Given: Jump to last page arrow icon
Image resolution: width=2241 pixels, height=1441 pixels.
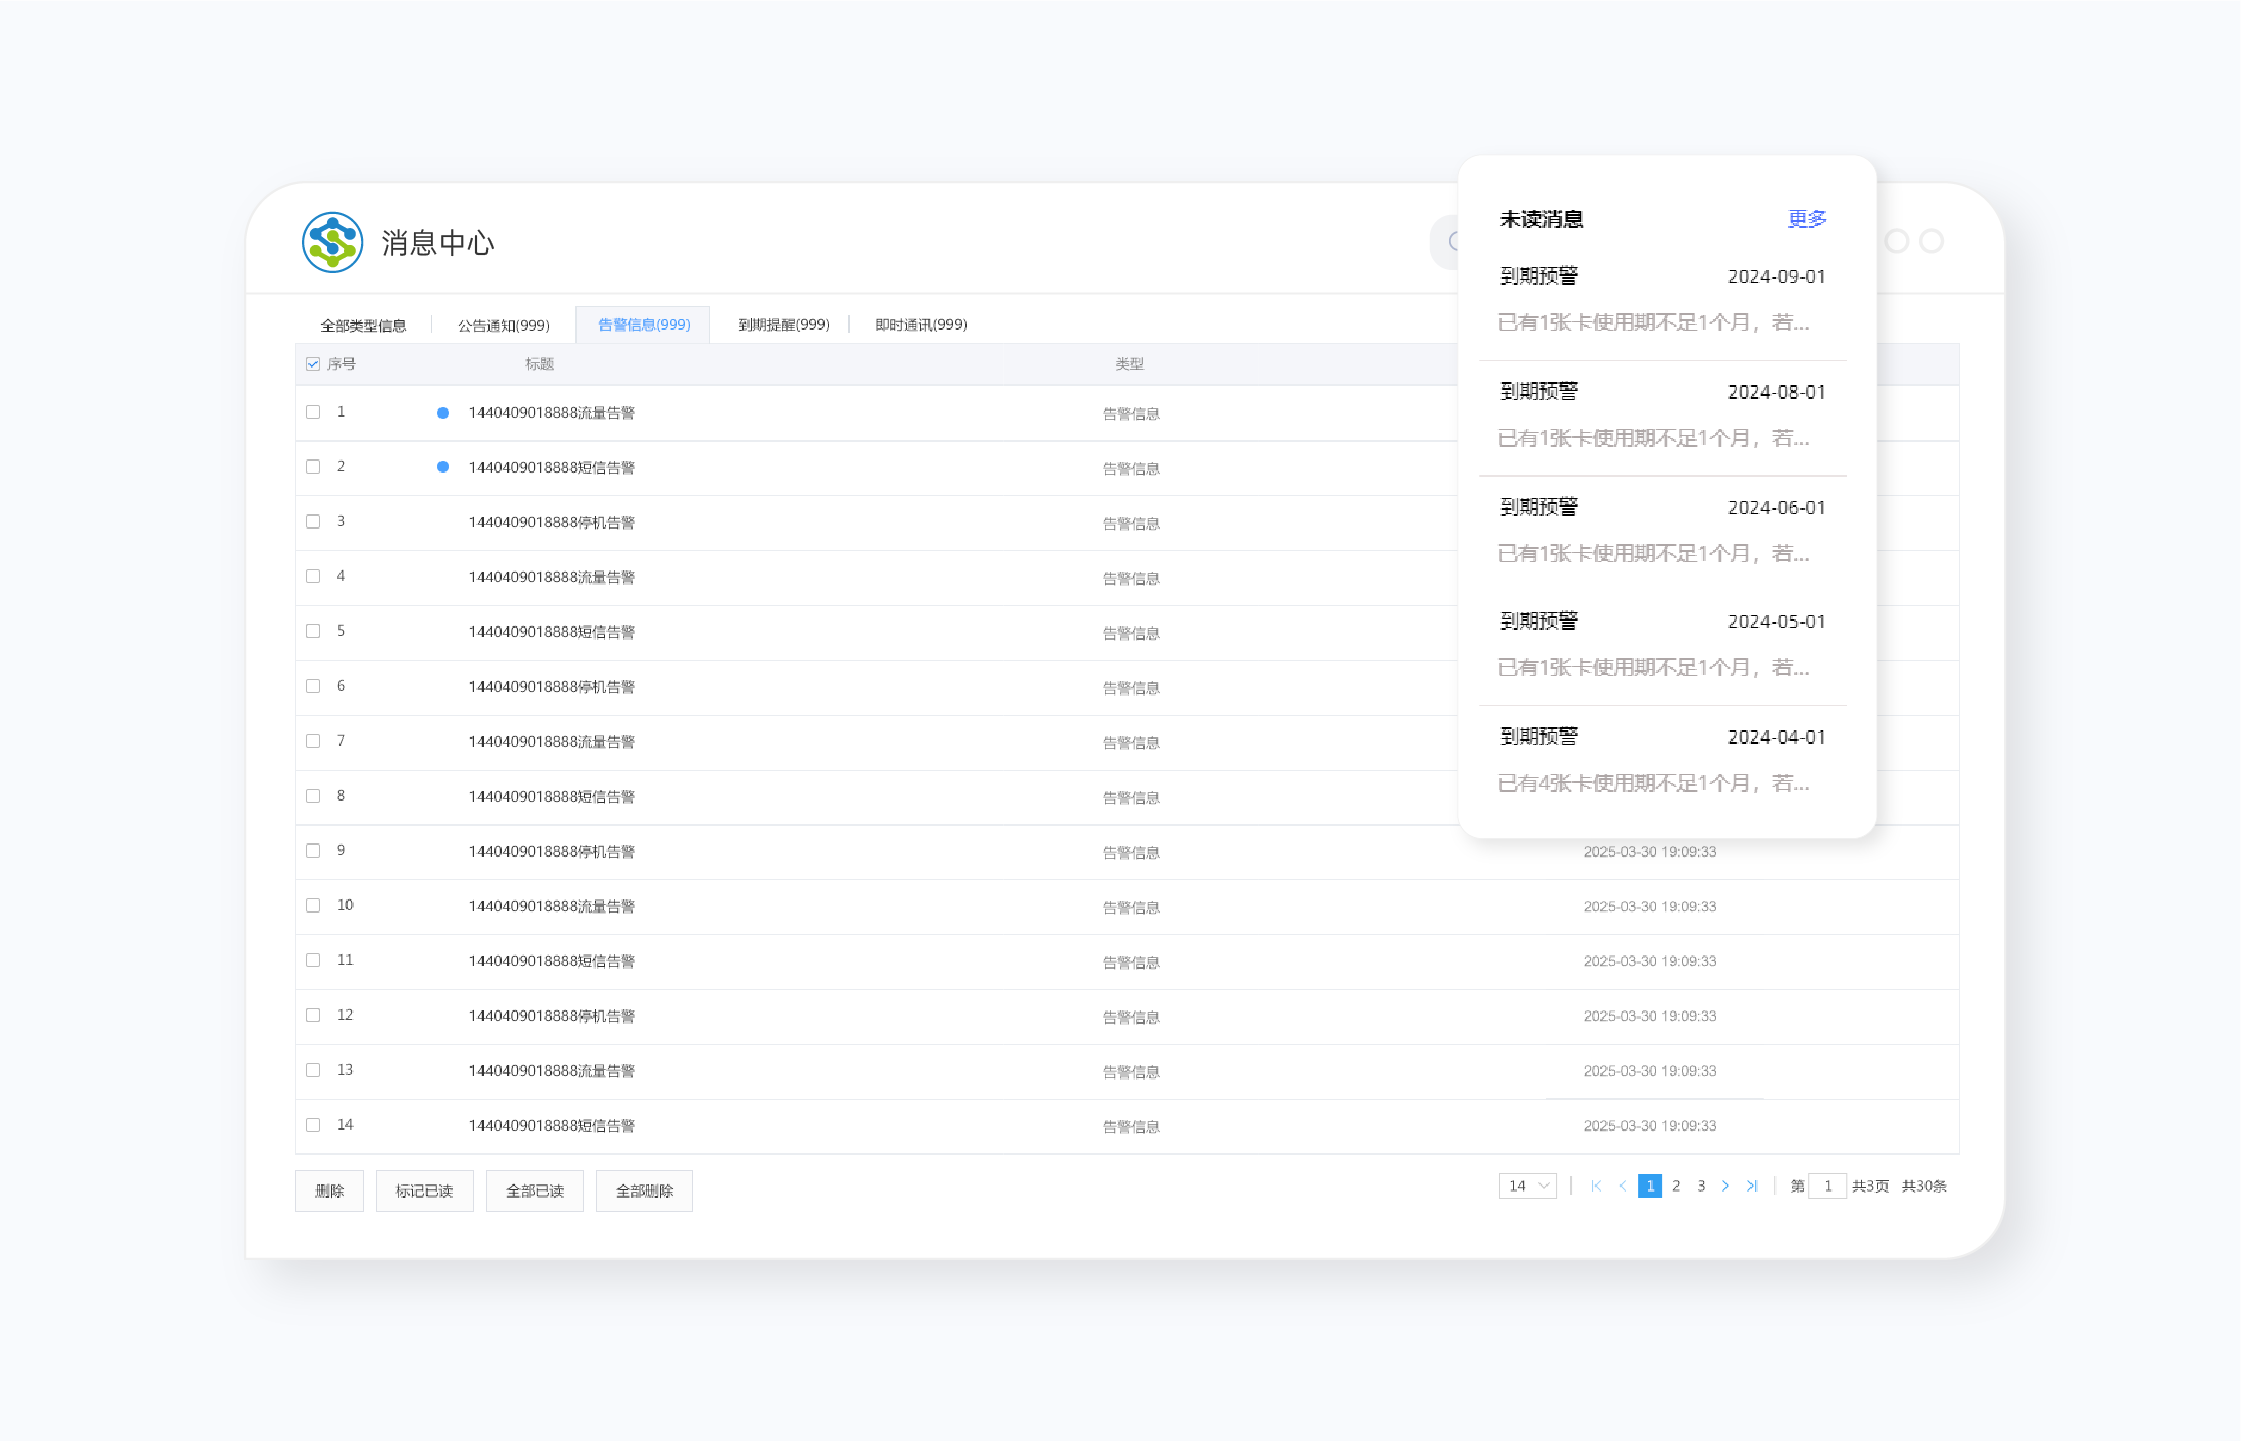Looking at the screenshot, I should pyautogui.click(x=1751, y=1186).
